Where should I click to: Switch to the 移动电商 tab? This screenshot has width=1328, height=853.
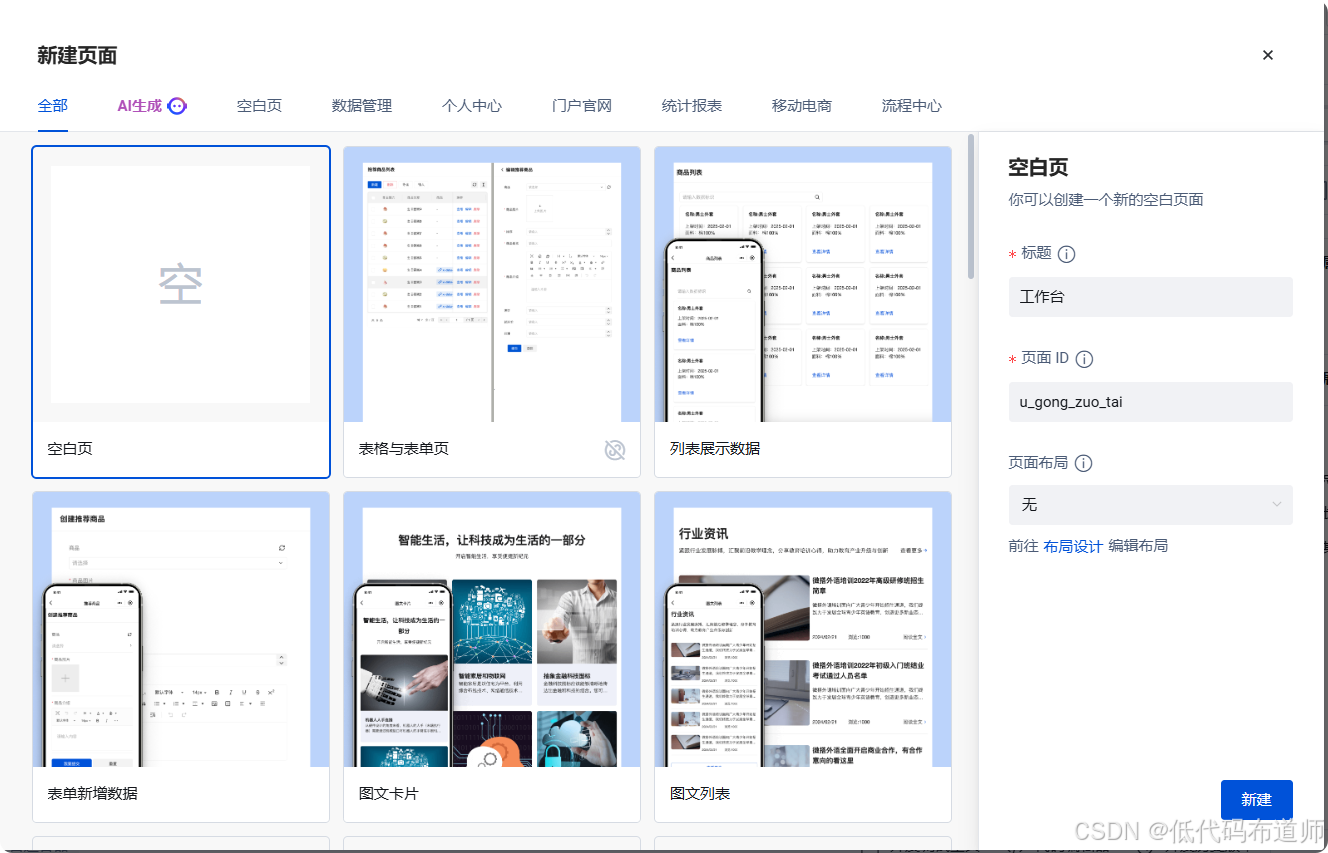pyautogui.click(x=802, y=105)
